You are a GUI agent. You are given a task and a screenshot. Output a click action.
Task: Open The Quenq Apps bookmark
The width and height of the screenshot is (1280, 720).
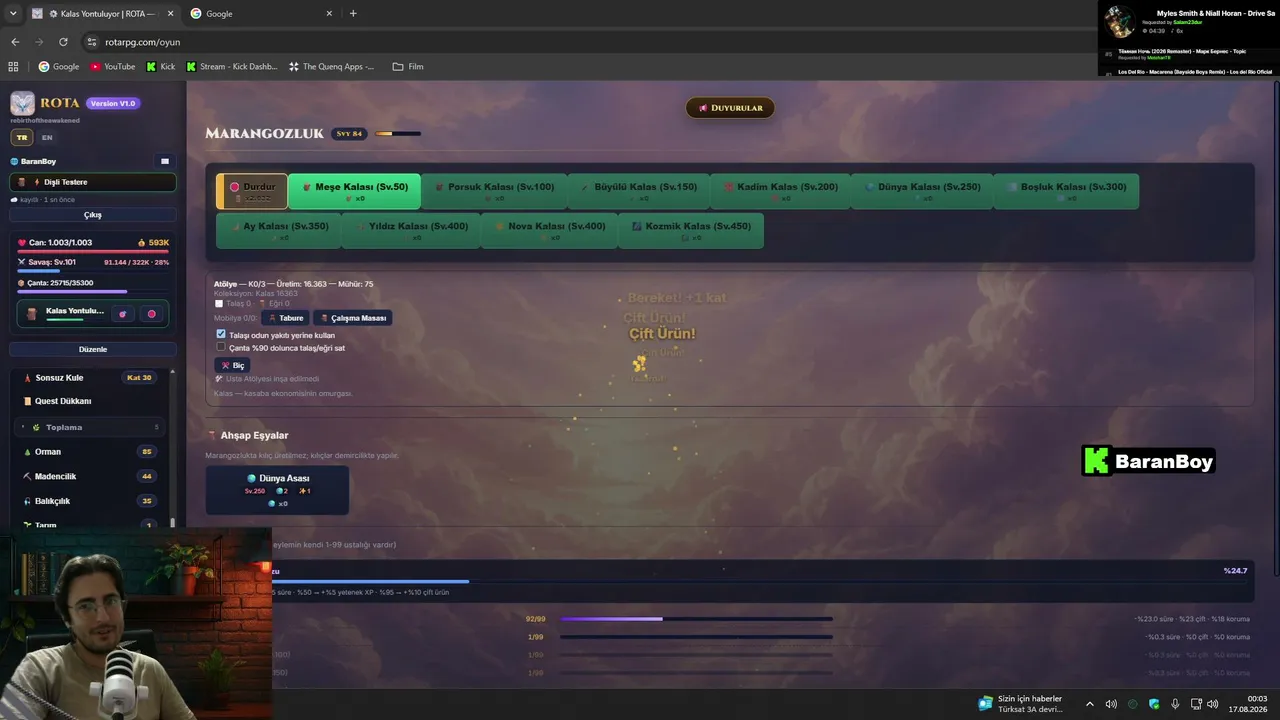point(331,67)
